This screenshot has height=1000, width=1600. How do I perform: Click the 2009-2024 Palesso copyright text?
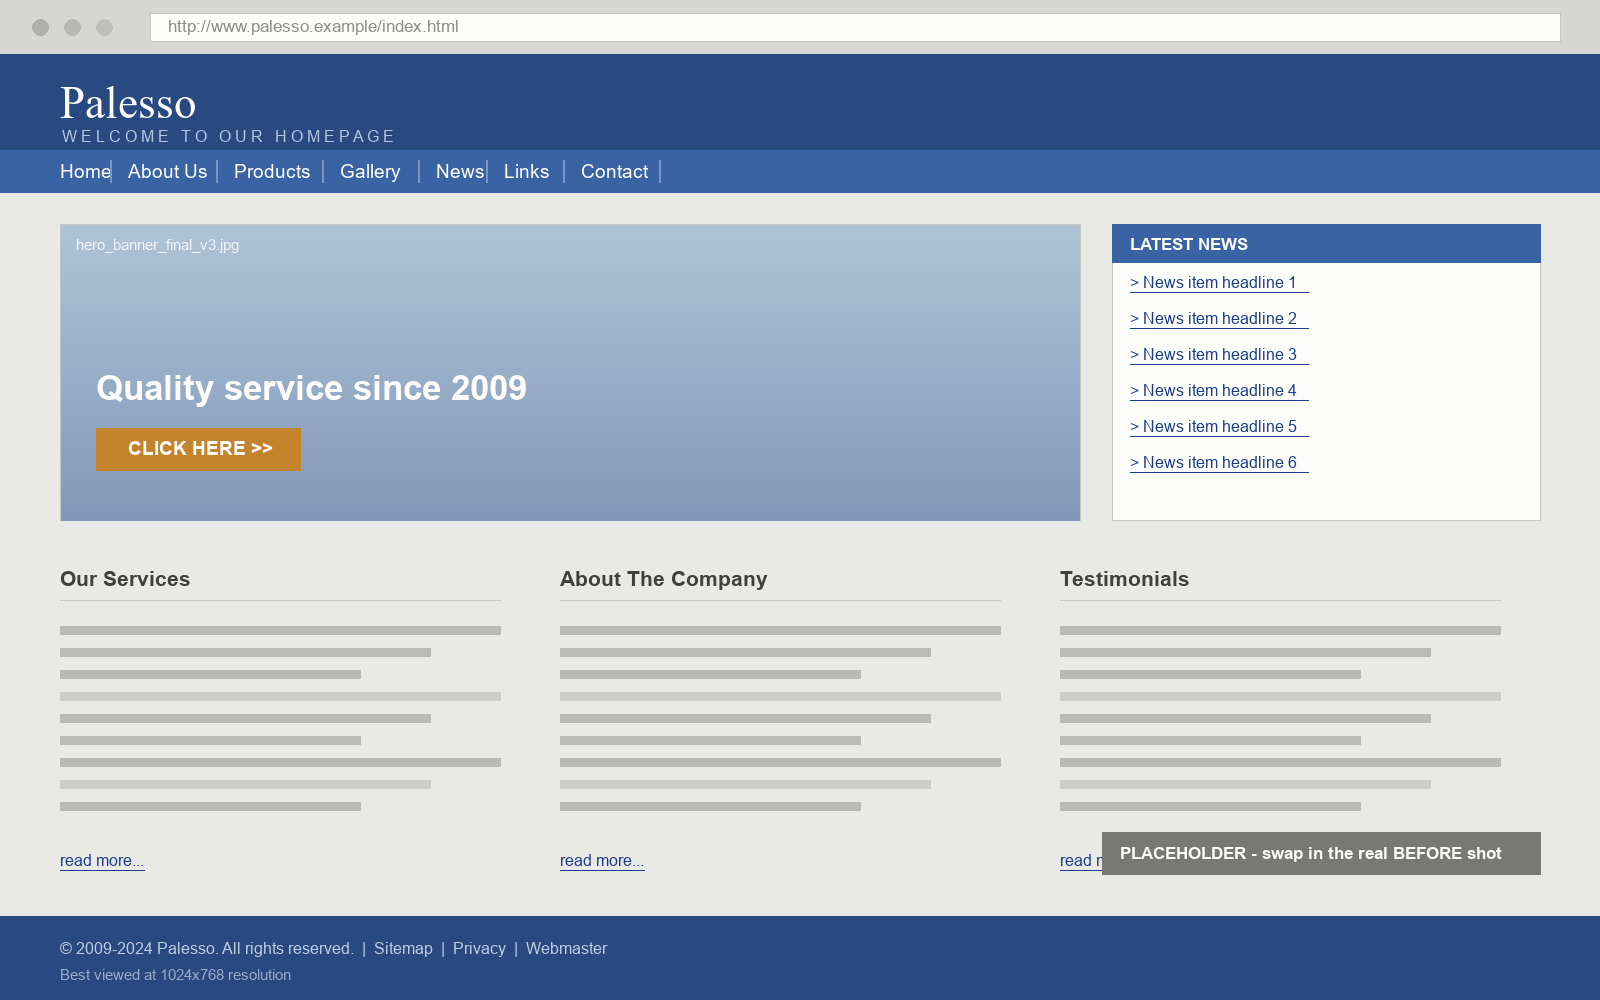pyautogui.click(x=206, y=949)
